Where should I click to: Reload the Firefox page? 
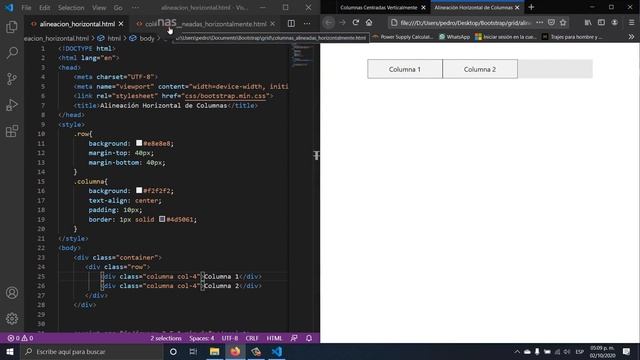[x=356, y=23]
